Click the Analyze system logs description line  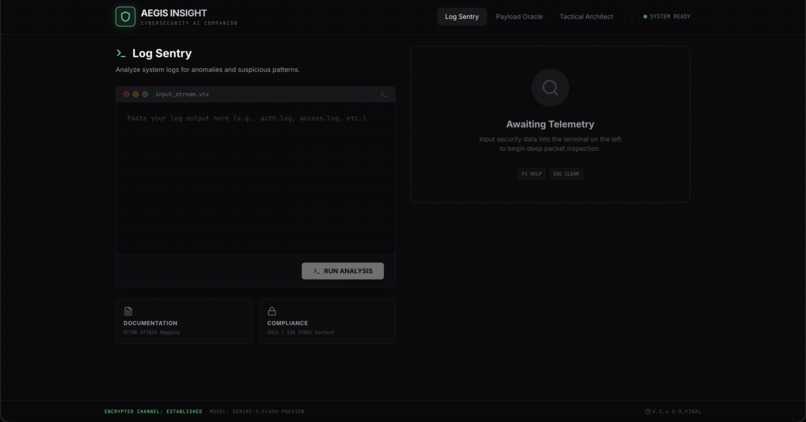208,69
